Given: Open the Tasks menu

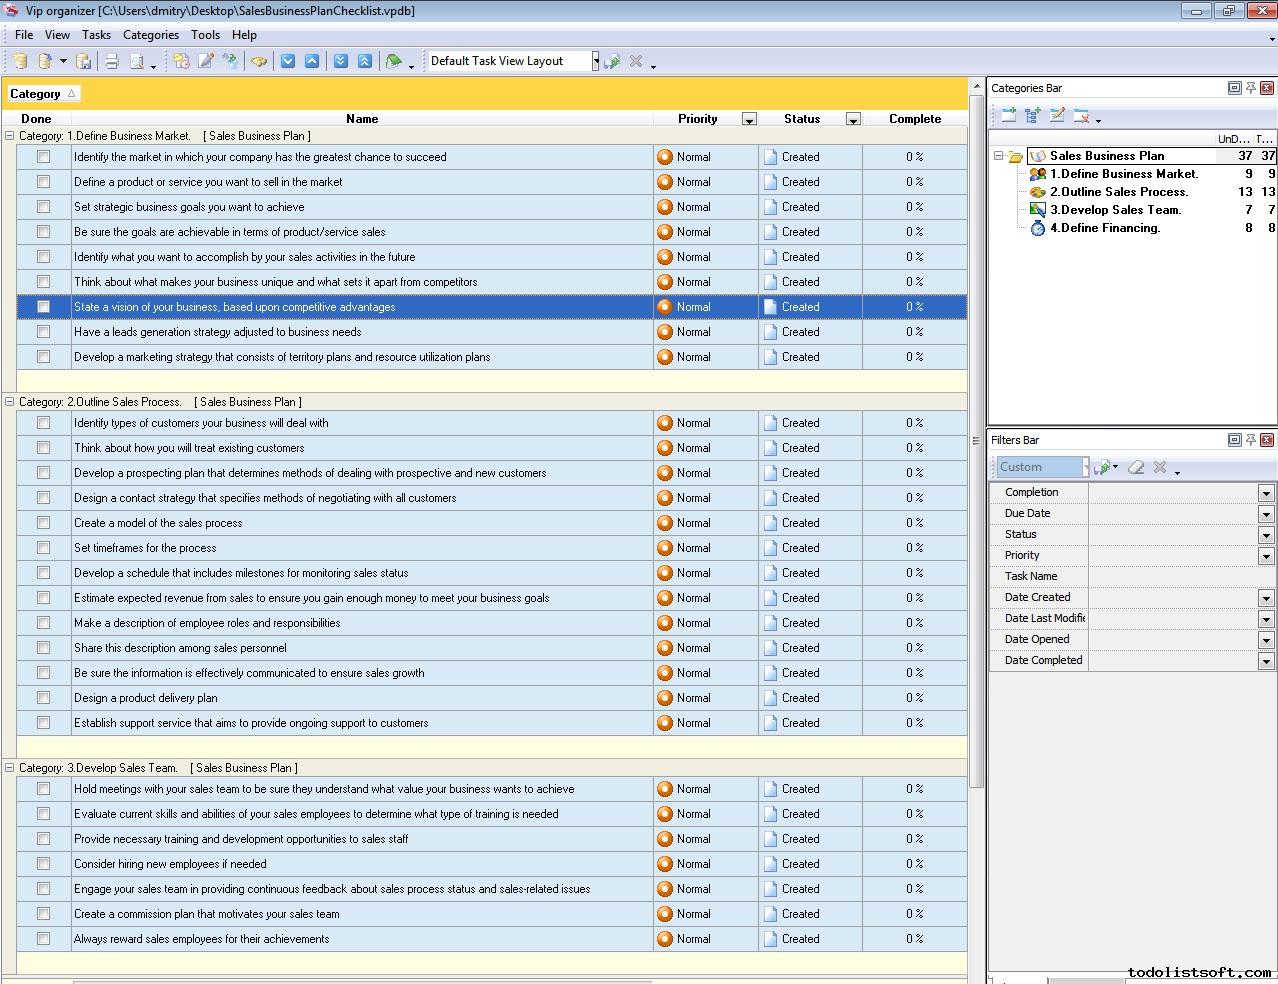Looking at the screenshot, I should coord(96,35).
